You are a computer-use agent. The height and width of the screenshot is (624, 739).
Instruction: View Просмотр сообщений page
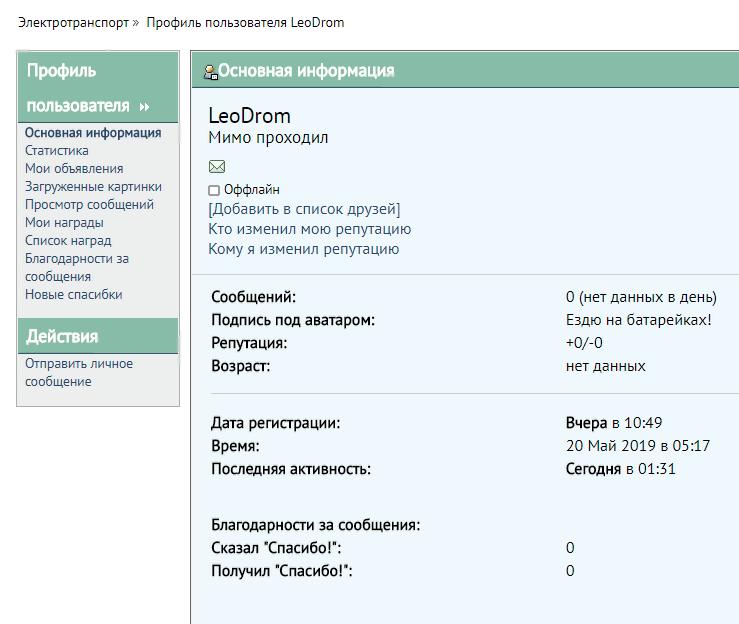tap(89, 205)
